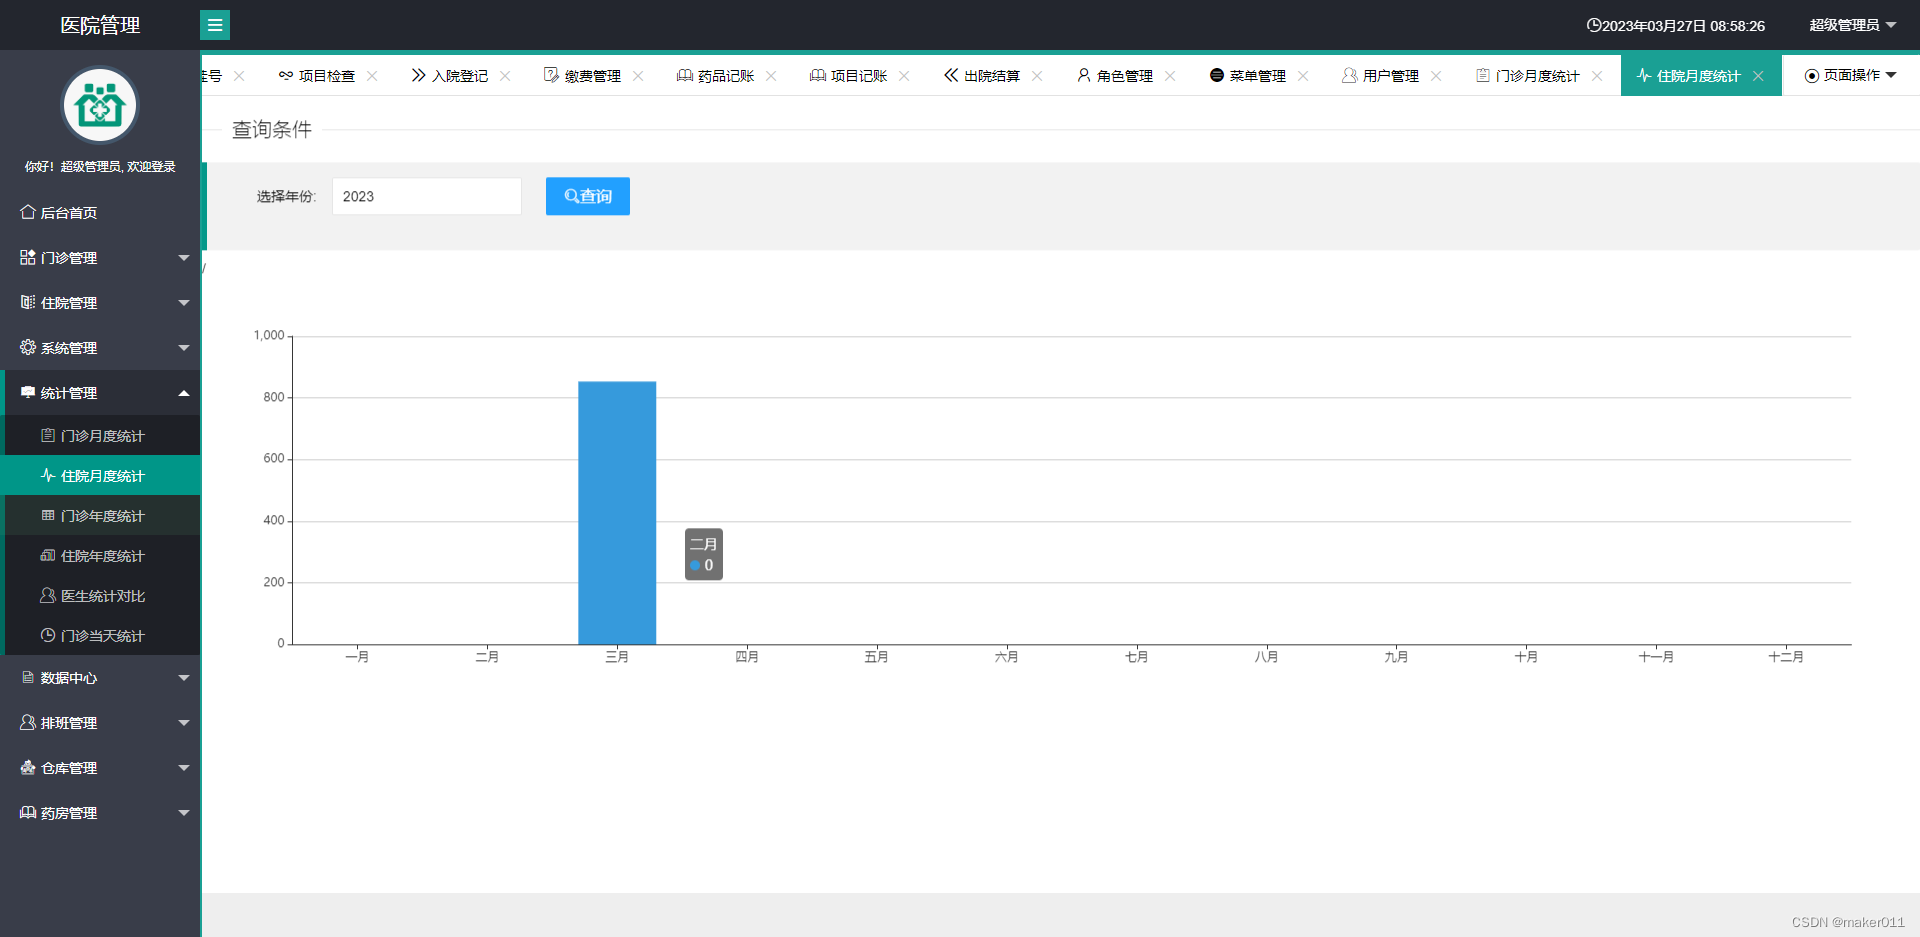
Task: Click the 系统管理 gear icon
Action: (28, 347)
